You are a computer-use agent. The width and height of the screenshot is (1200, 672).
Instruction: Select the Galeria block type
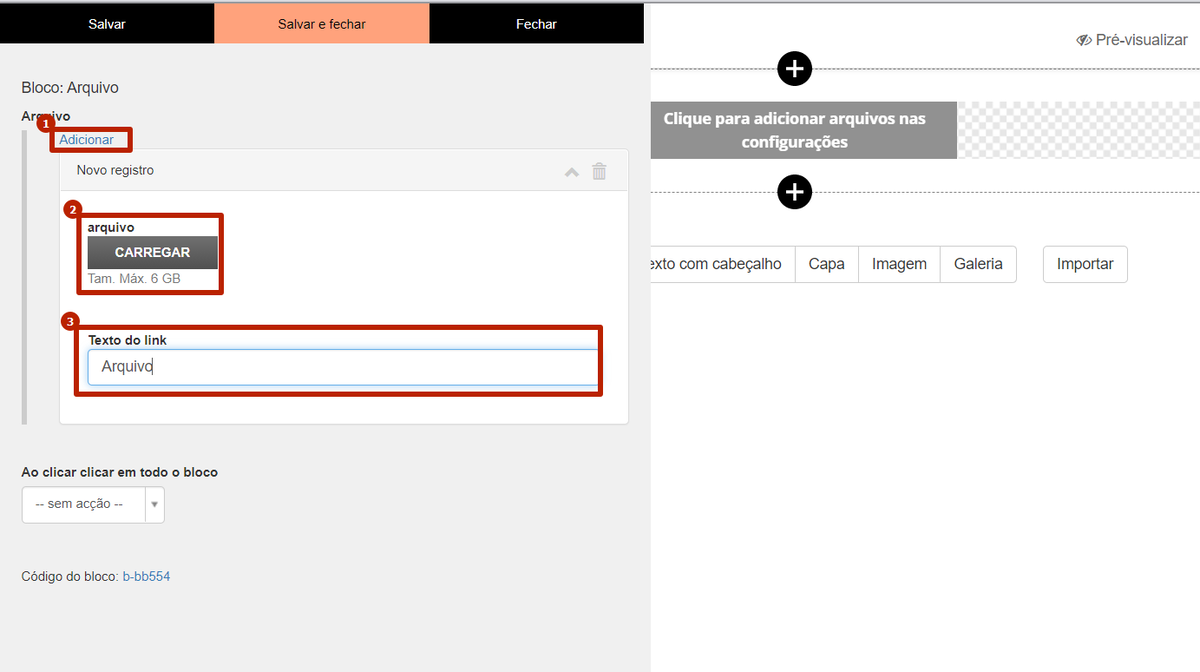tap(978, 265)
